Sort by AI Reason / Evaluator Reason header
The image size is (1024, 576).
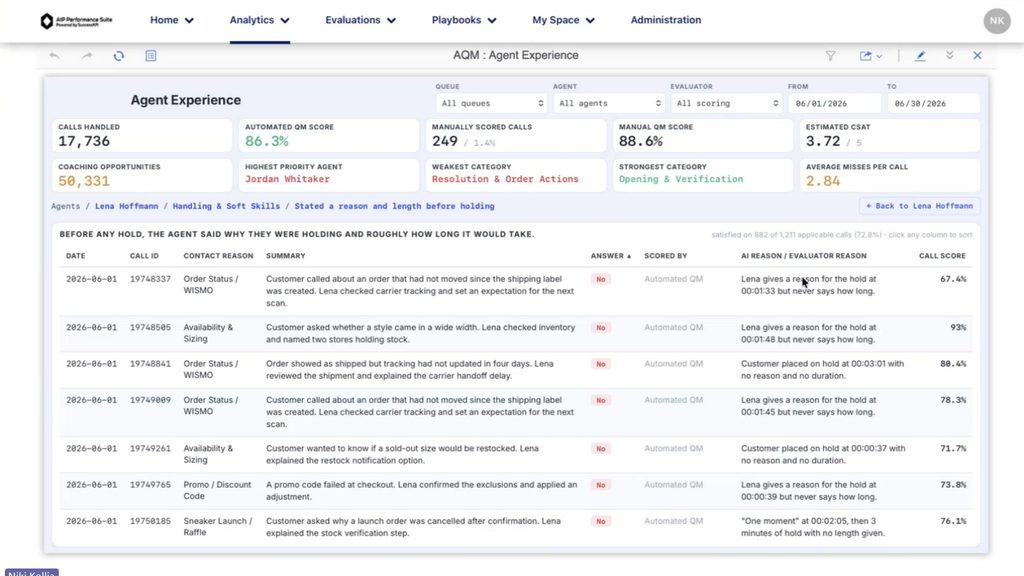tap(804, 256)
